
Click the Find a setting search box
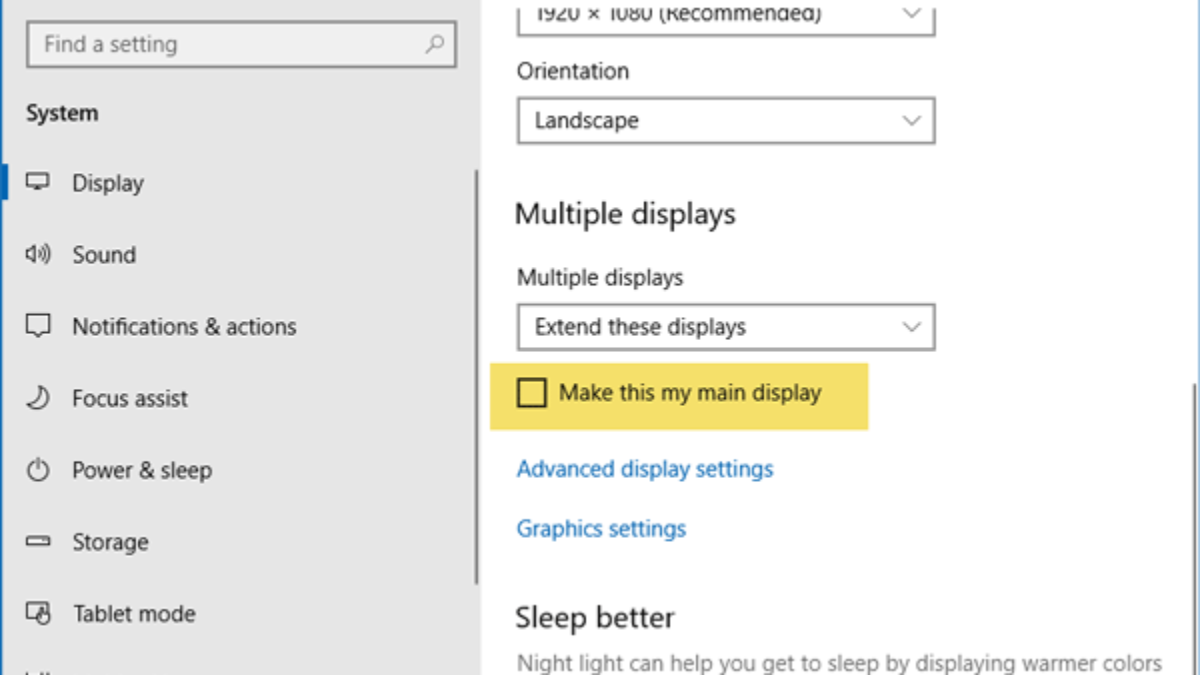(230, 44)
